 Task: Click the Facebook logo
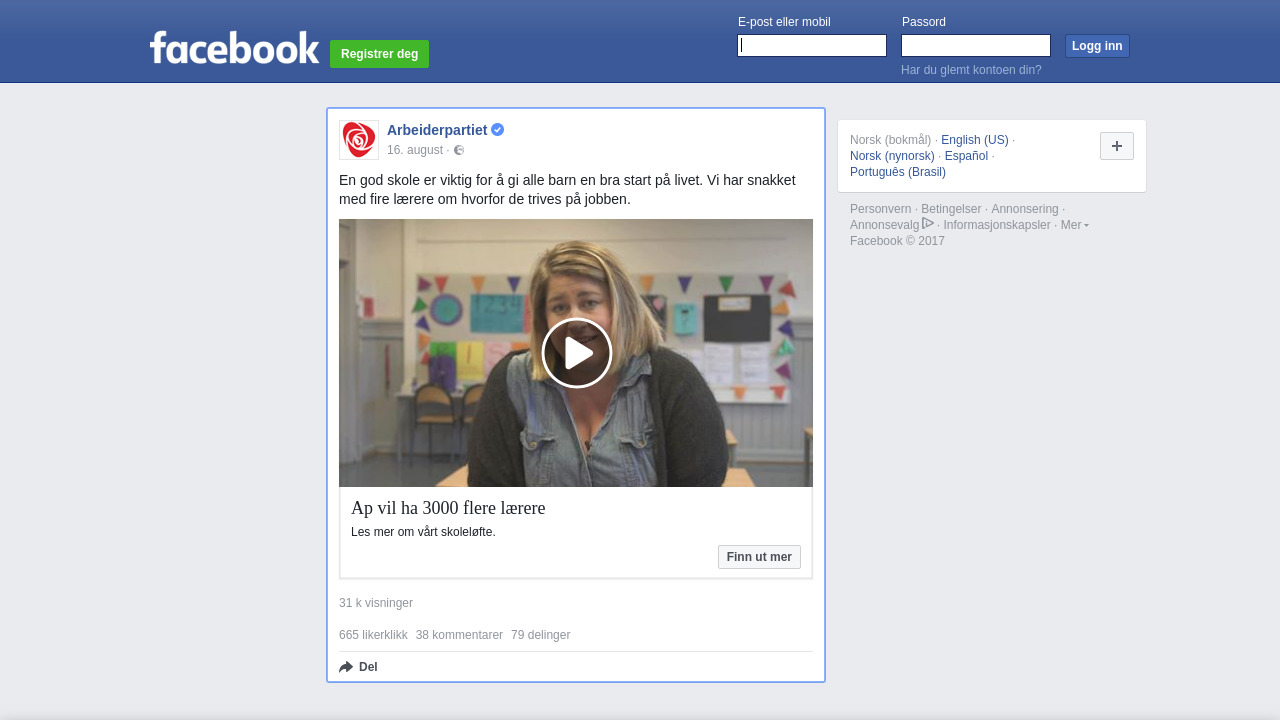(234, 47)
